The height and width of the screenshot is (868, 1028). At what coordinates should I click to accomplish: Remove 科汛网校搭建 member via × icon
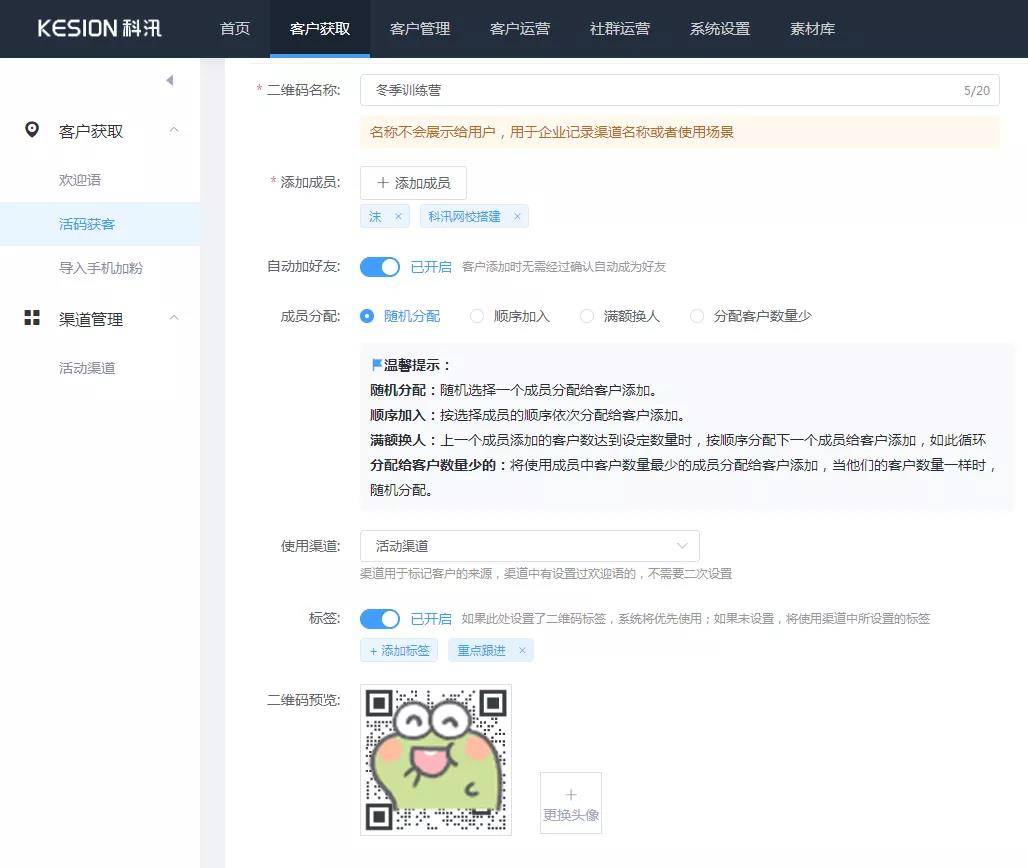[517, 216]
